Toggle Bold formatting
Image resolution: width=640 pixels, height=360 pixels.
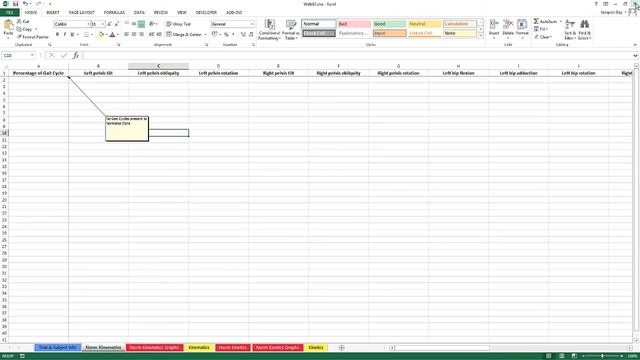coord(57,35)
